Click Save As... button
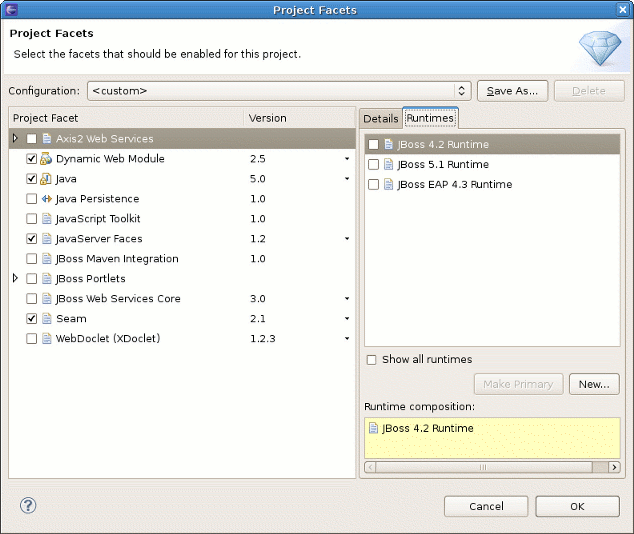634x534 pixels. tap(512, 91)
